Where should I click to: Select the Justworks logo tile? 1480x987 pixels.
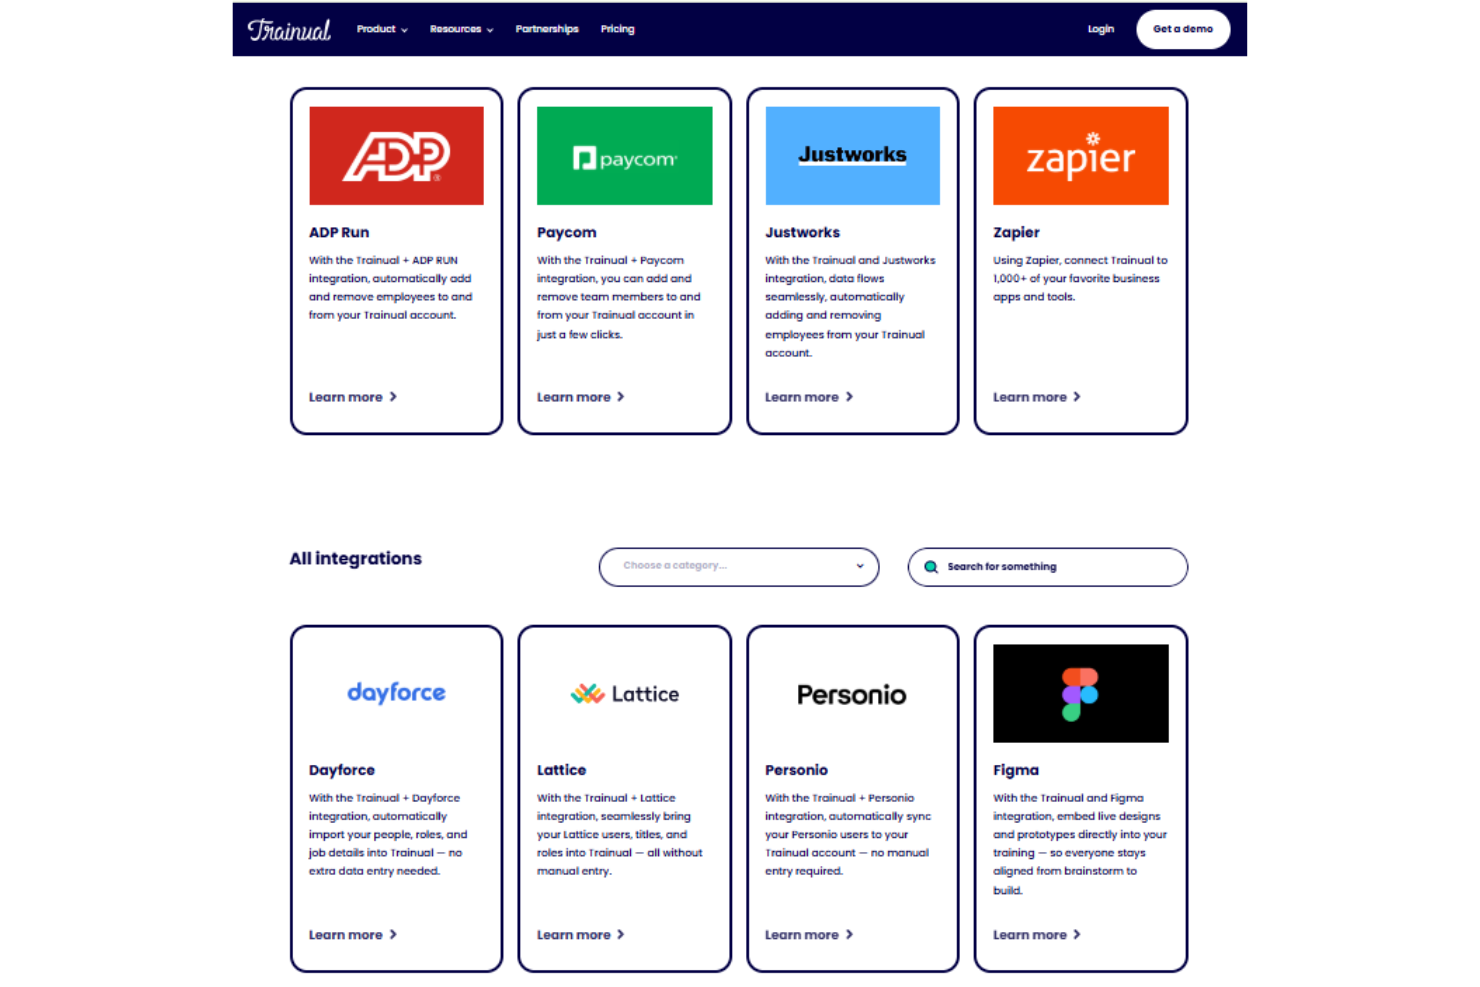pyautogui.click(x=852, y=155)
